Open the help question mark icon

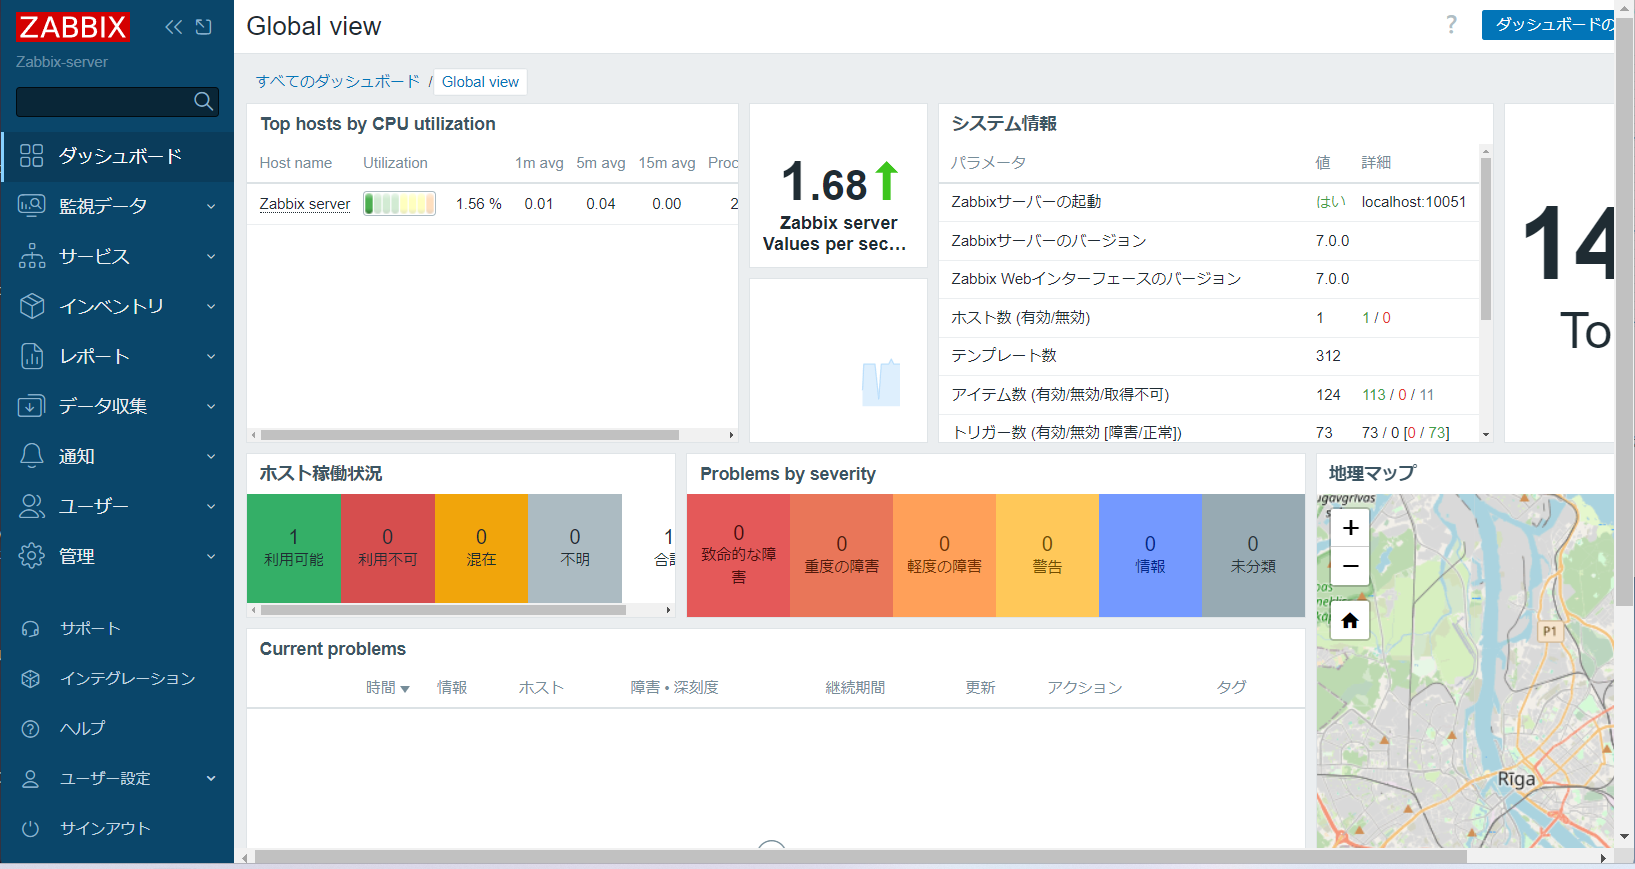click(x=1451, y=25)
